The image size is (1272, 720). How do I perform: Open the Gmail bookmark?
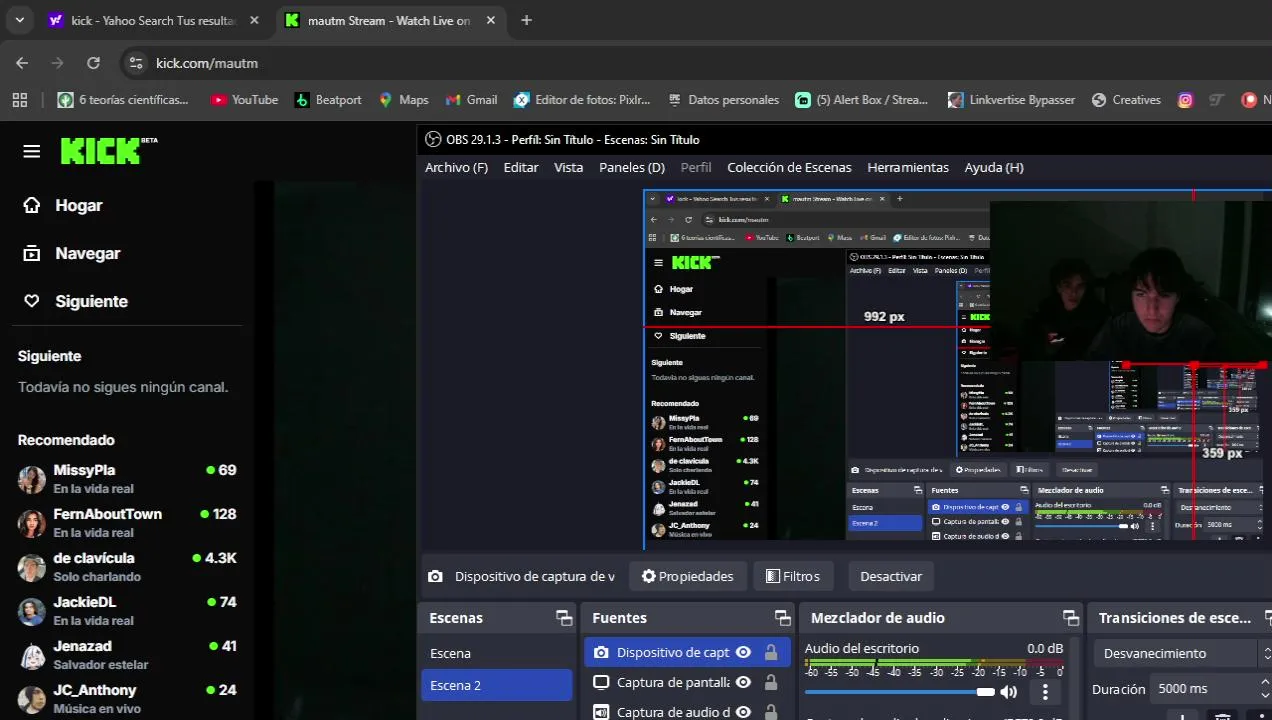click(x=471, y=100)
